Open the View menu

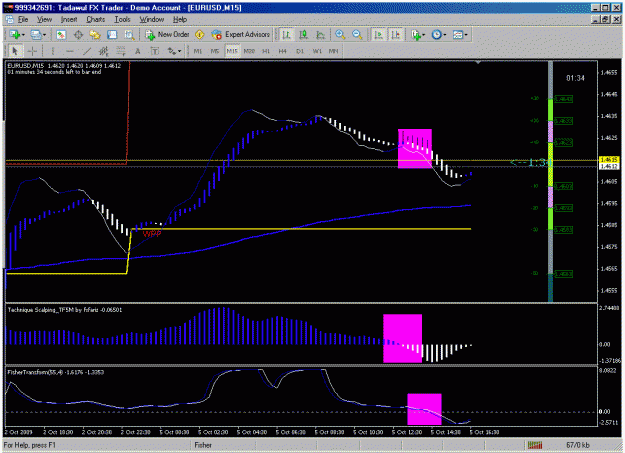click(x=44, y=20)
